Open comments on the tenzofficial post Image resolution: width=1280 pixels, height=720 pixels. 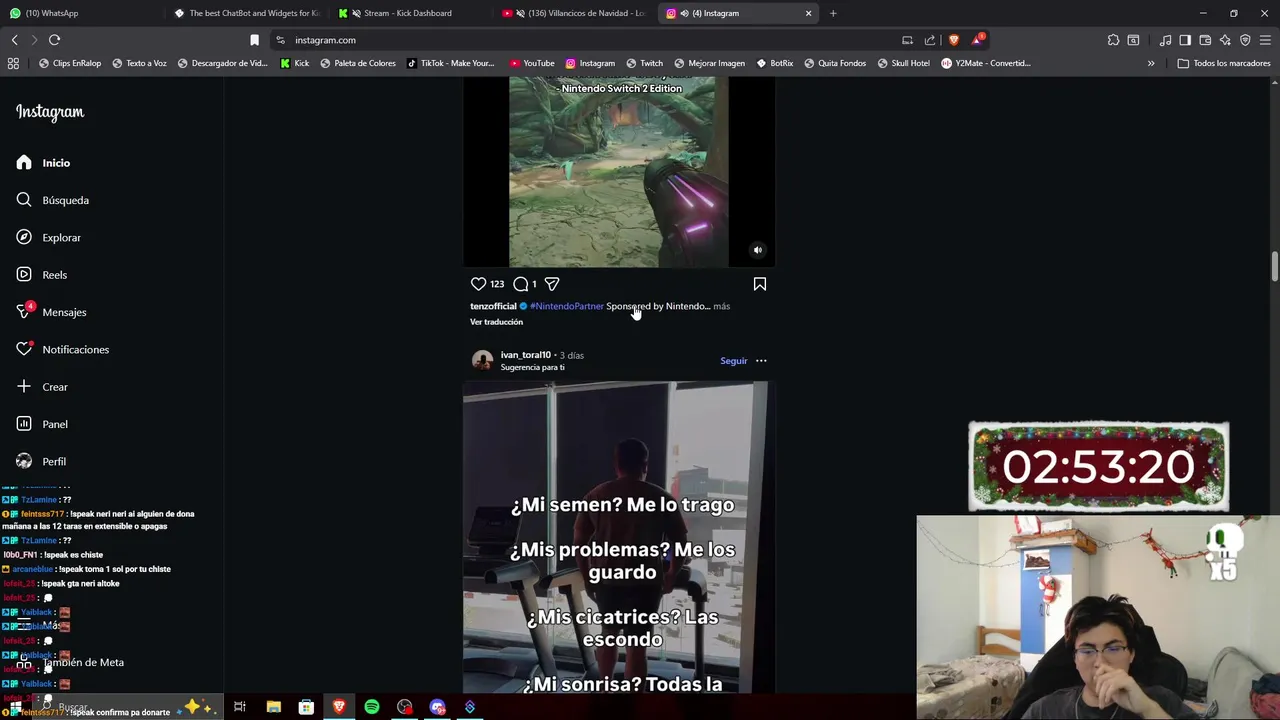tap(521, 284)
